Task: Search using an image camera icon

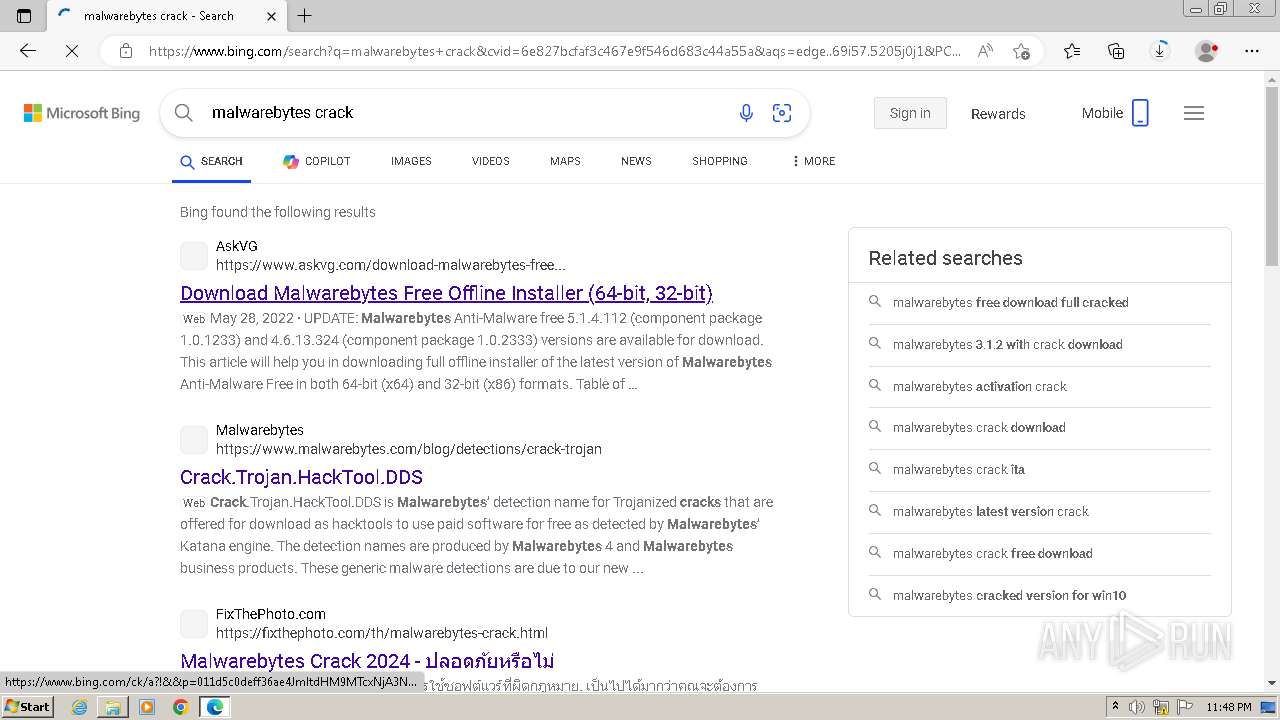Action: 782,113
